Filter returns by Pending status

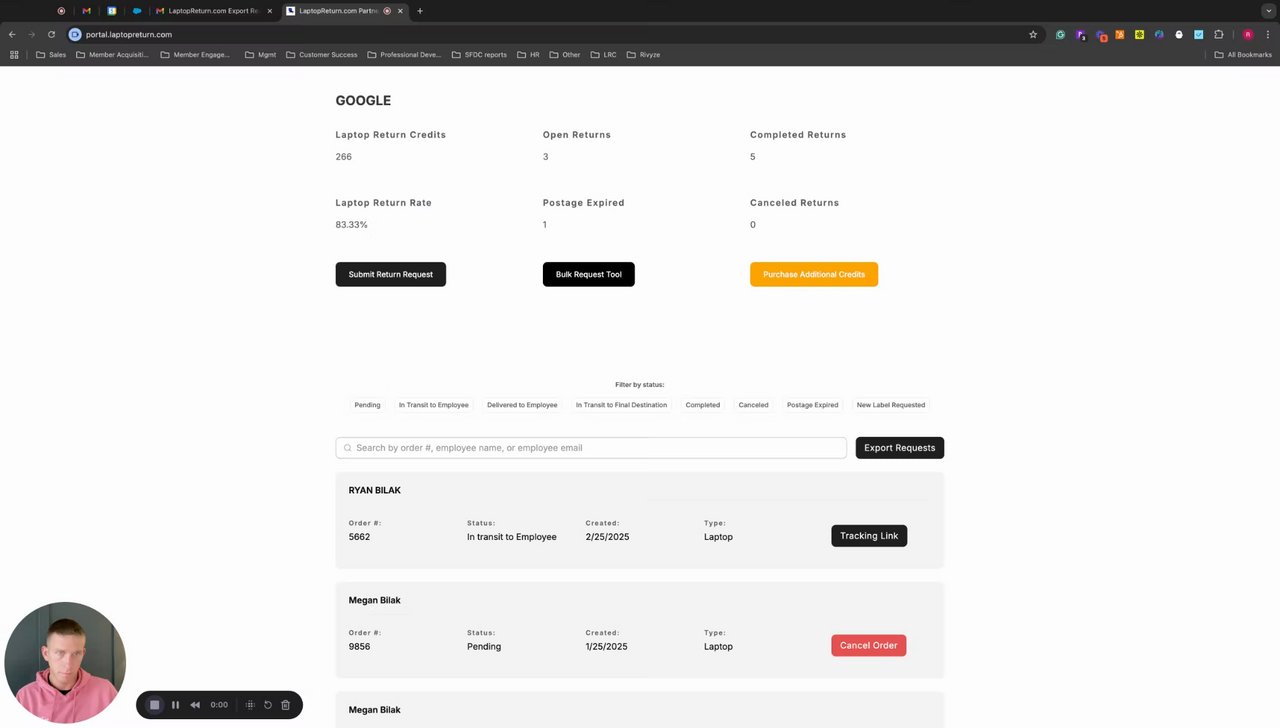tap(367, 405)
